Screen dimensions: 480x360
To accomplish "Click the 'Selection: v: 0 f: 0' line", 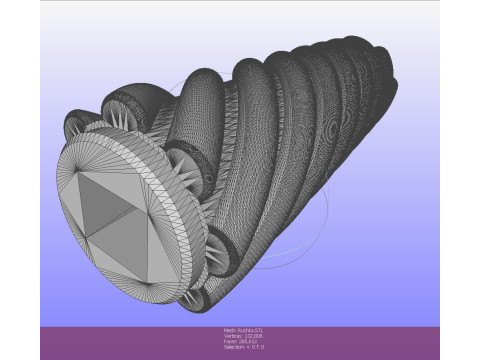I will point(244,347).
